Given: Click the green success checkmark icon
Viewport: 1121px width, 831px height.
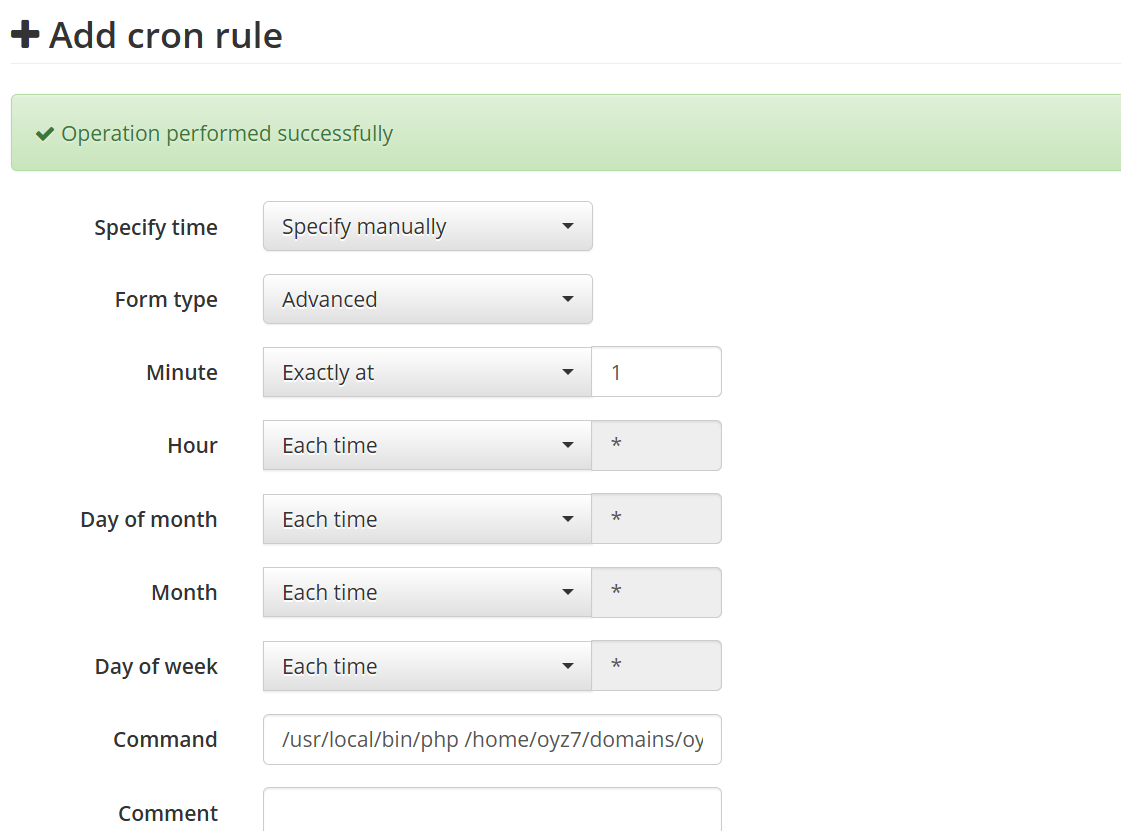Looking at the screenshot, I should tap(44, 134).
